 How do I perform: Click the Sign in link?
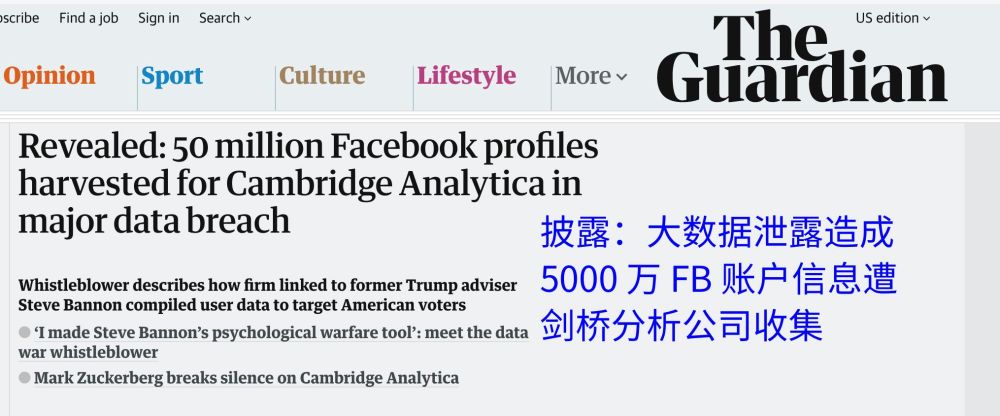coord(159,18)
